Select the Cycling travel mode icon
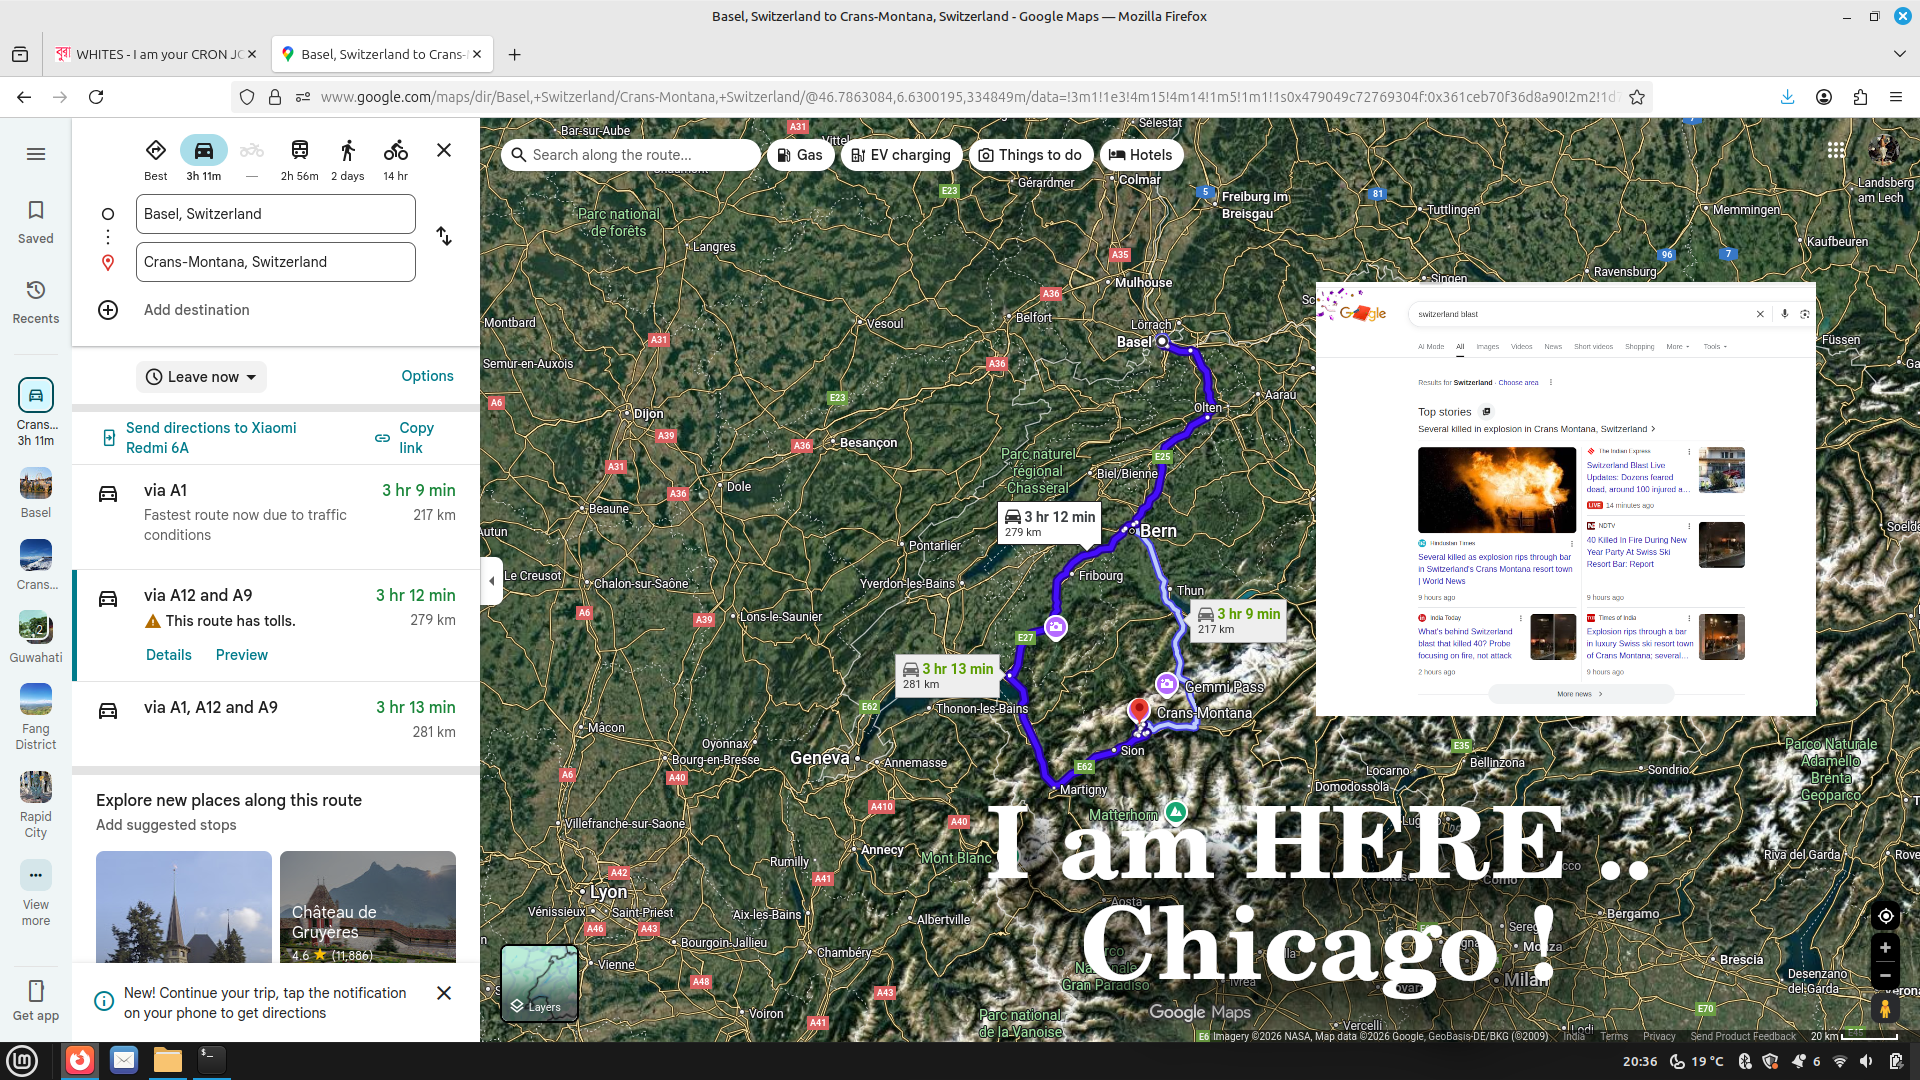The width and height of the screenshot is (1920, 1080). 395,151
